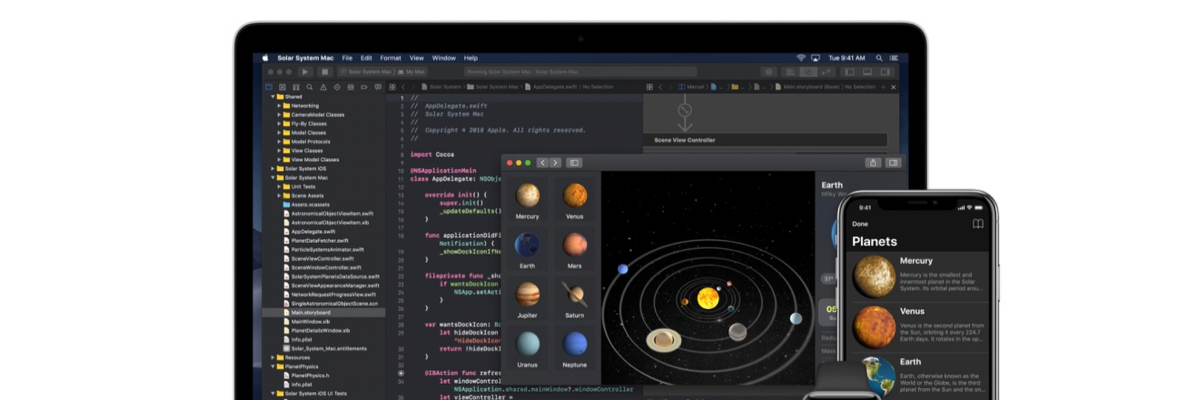The width and height of the screenshot is (1200, 400).
Task: Open the Find navigator magnifier icon
Action: [310, 87]
